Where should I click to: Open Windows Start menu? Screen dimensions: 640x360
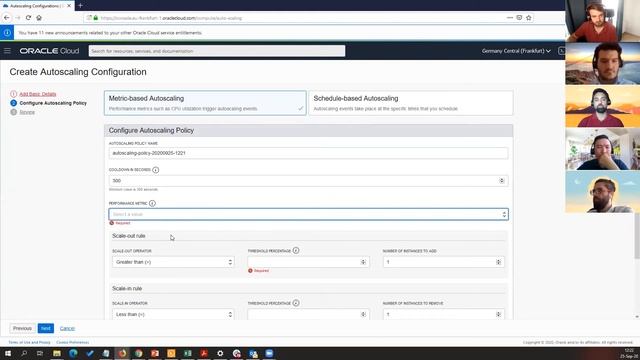click(x=8, y=353)
